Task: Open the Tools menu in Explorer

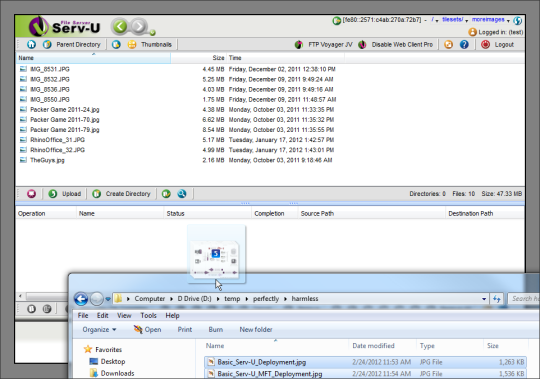Action: pyautogui.click(x=148, y=316)
